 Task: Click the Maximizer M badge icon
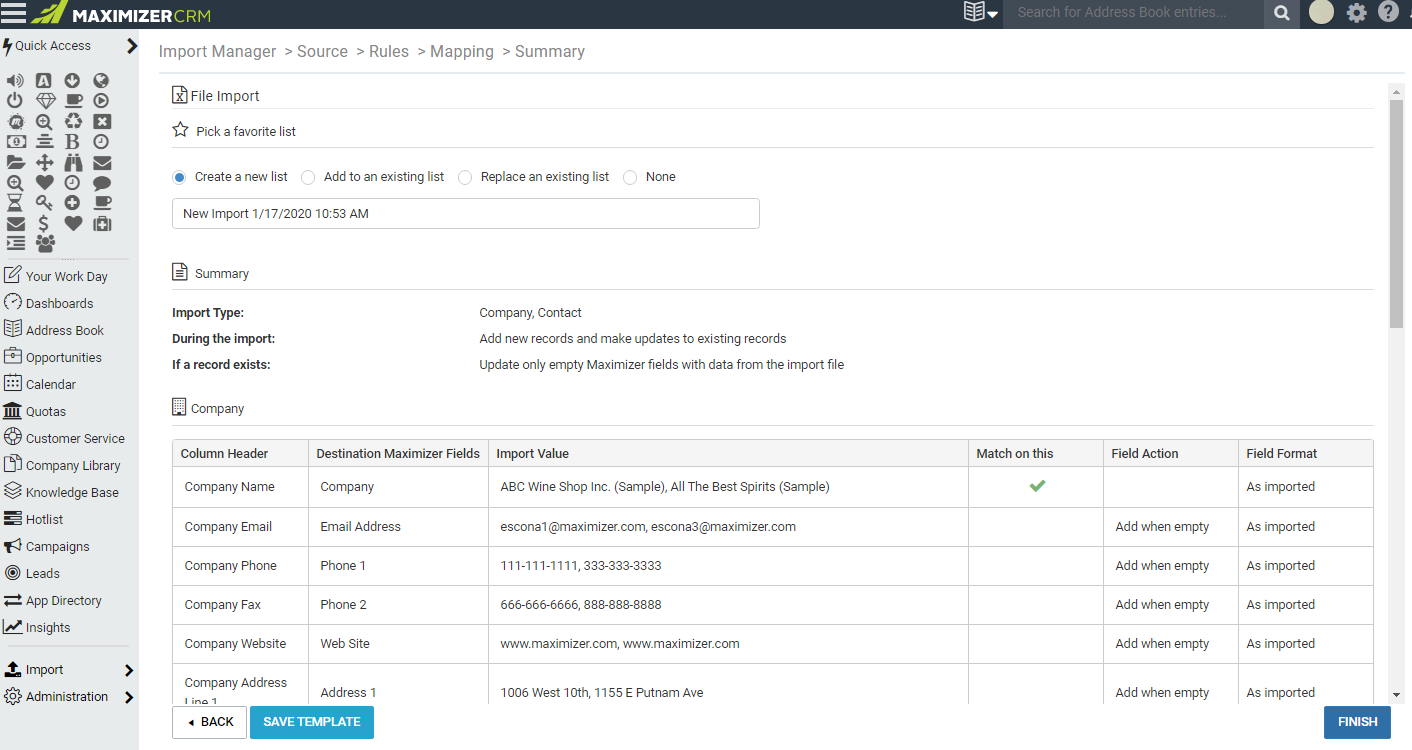pyautogui.click(x=15, y=122)
